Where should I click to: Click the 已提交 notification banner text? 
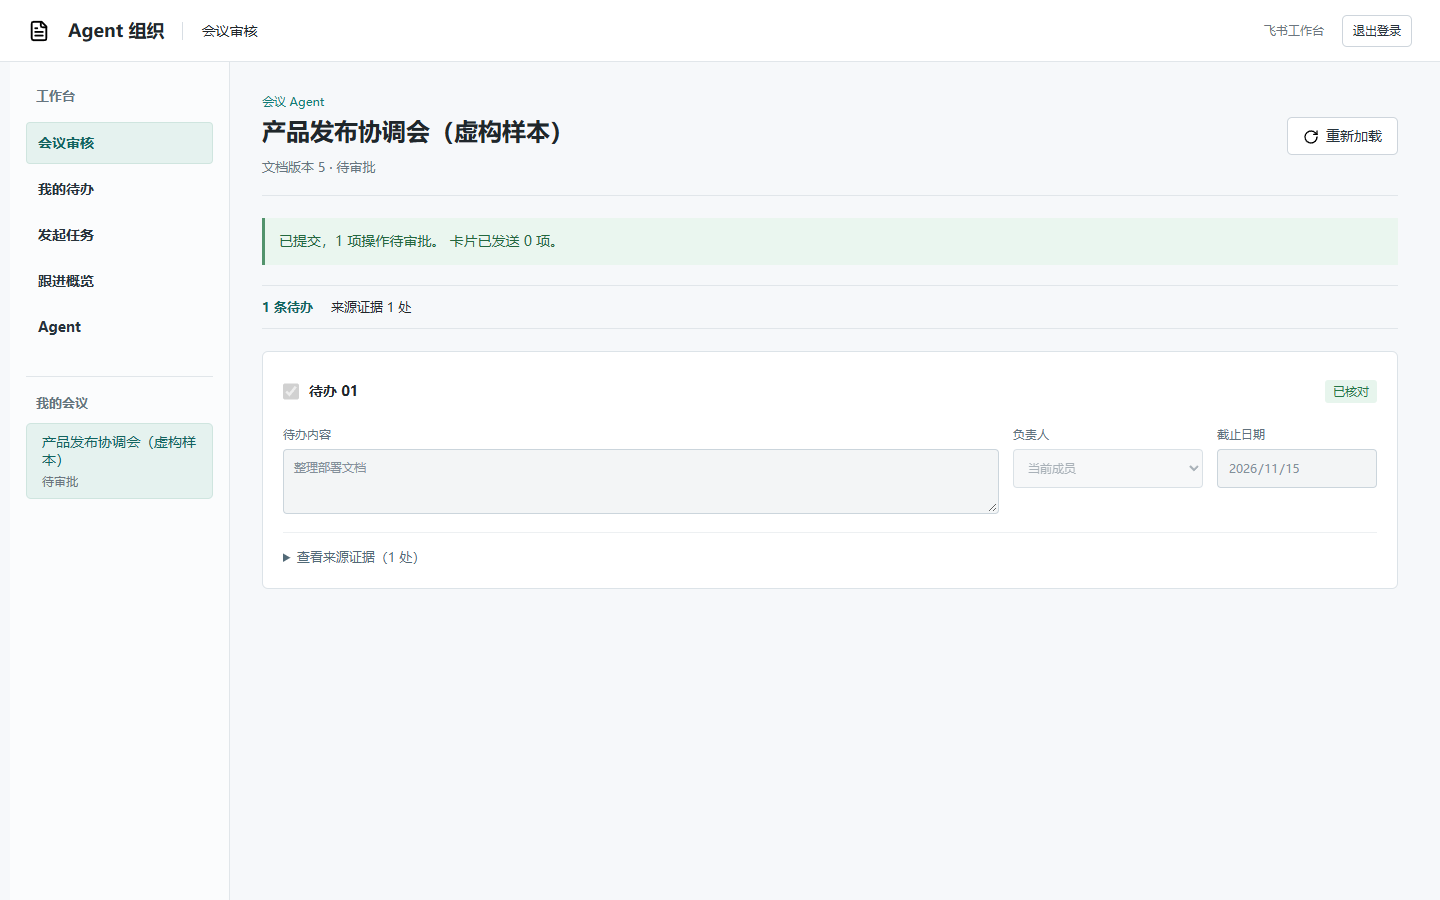pyautogui.click(x=418, y=241)
